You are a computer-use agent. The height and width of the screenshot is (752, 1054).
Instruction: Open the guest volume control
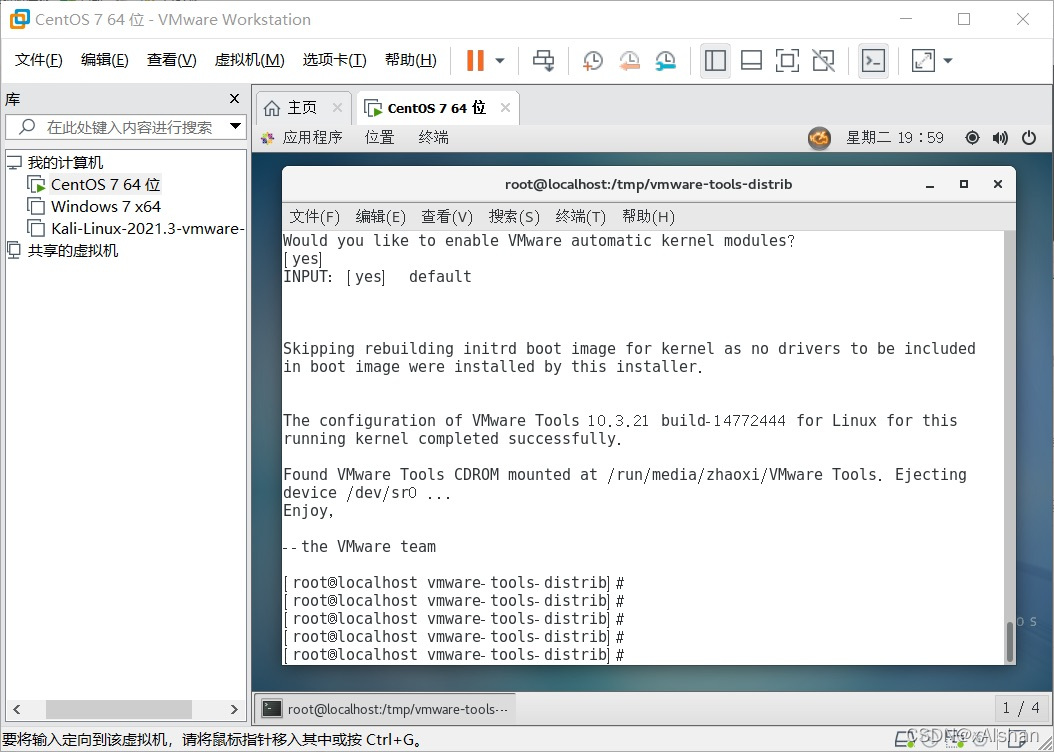(x=1000, y=137)
